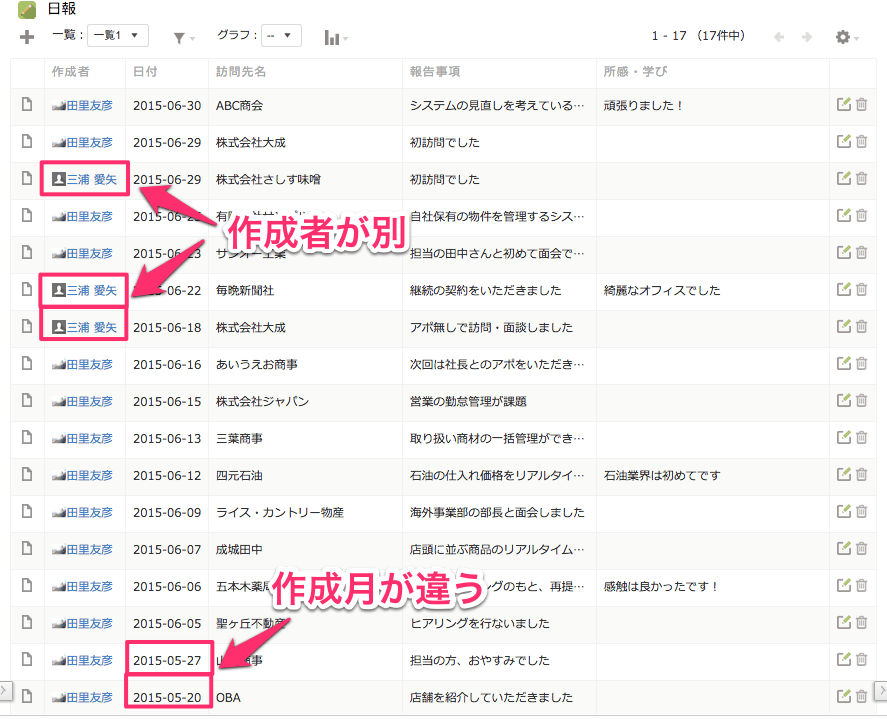Click the 訪問先名 column header
The height and width of the screenshot is (719, 887).
pyautogui.click(x=241, y=72)
